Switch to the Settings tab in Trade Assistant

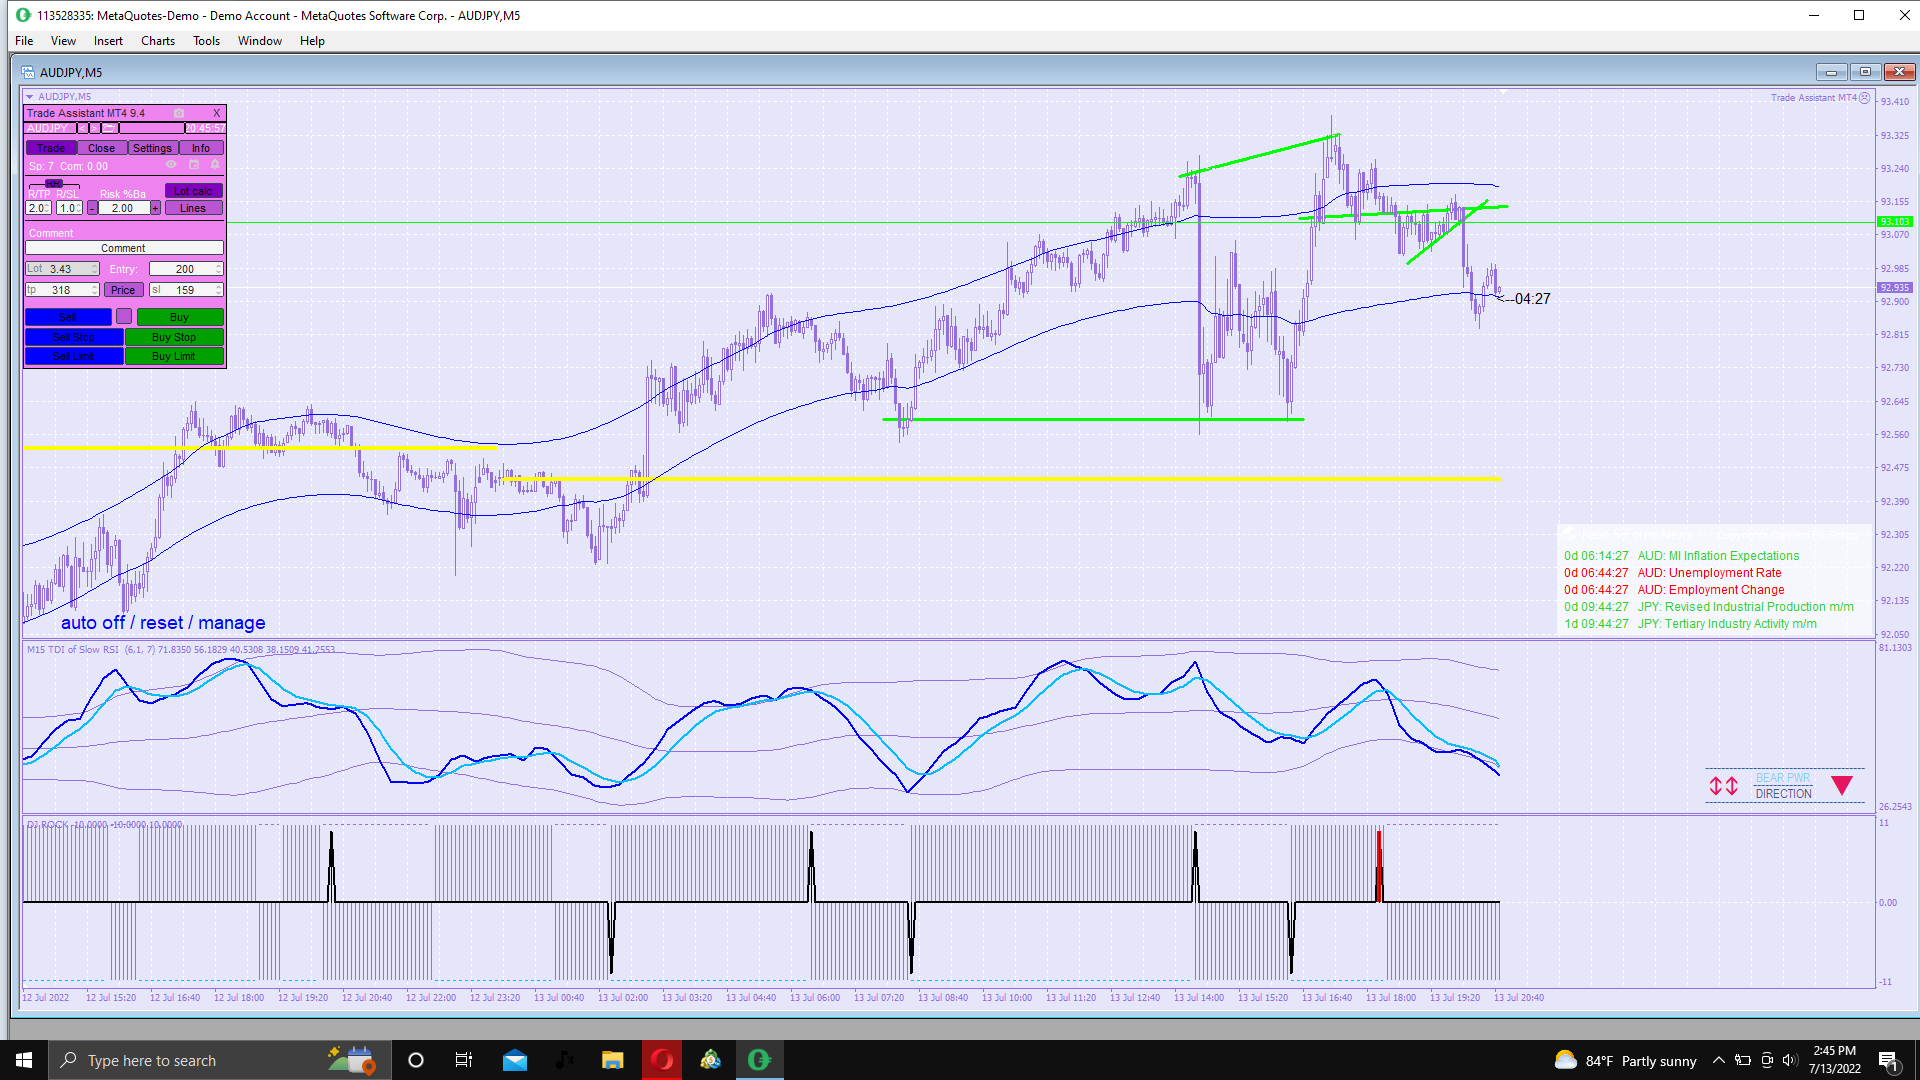point(152,148)
